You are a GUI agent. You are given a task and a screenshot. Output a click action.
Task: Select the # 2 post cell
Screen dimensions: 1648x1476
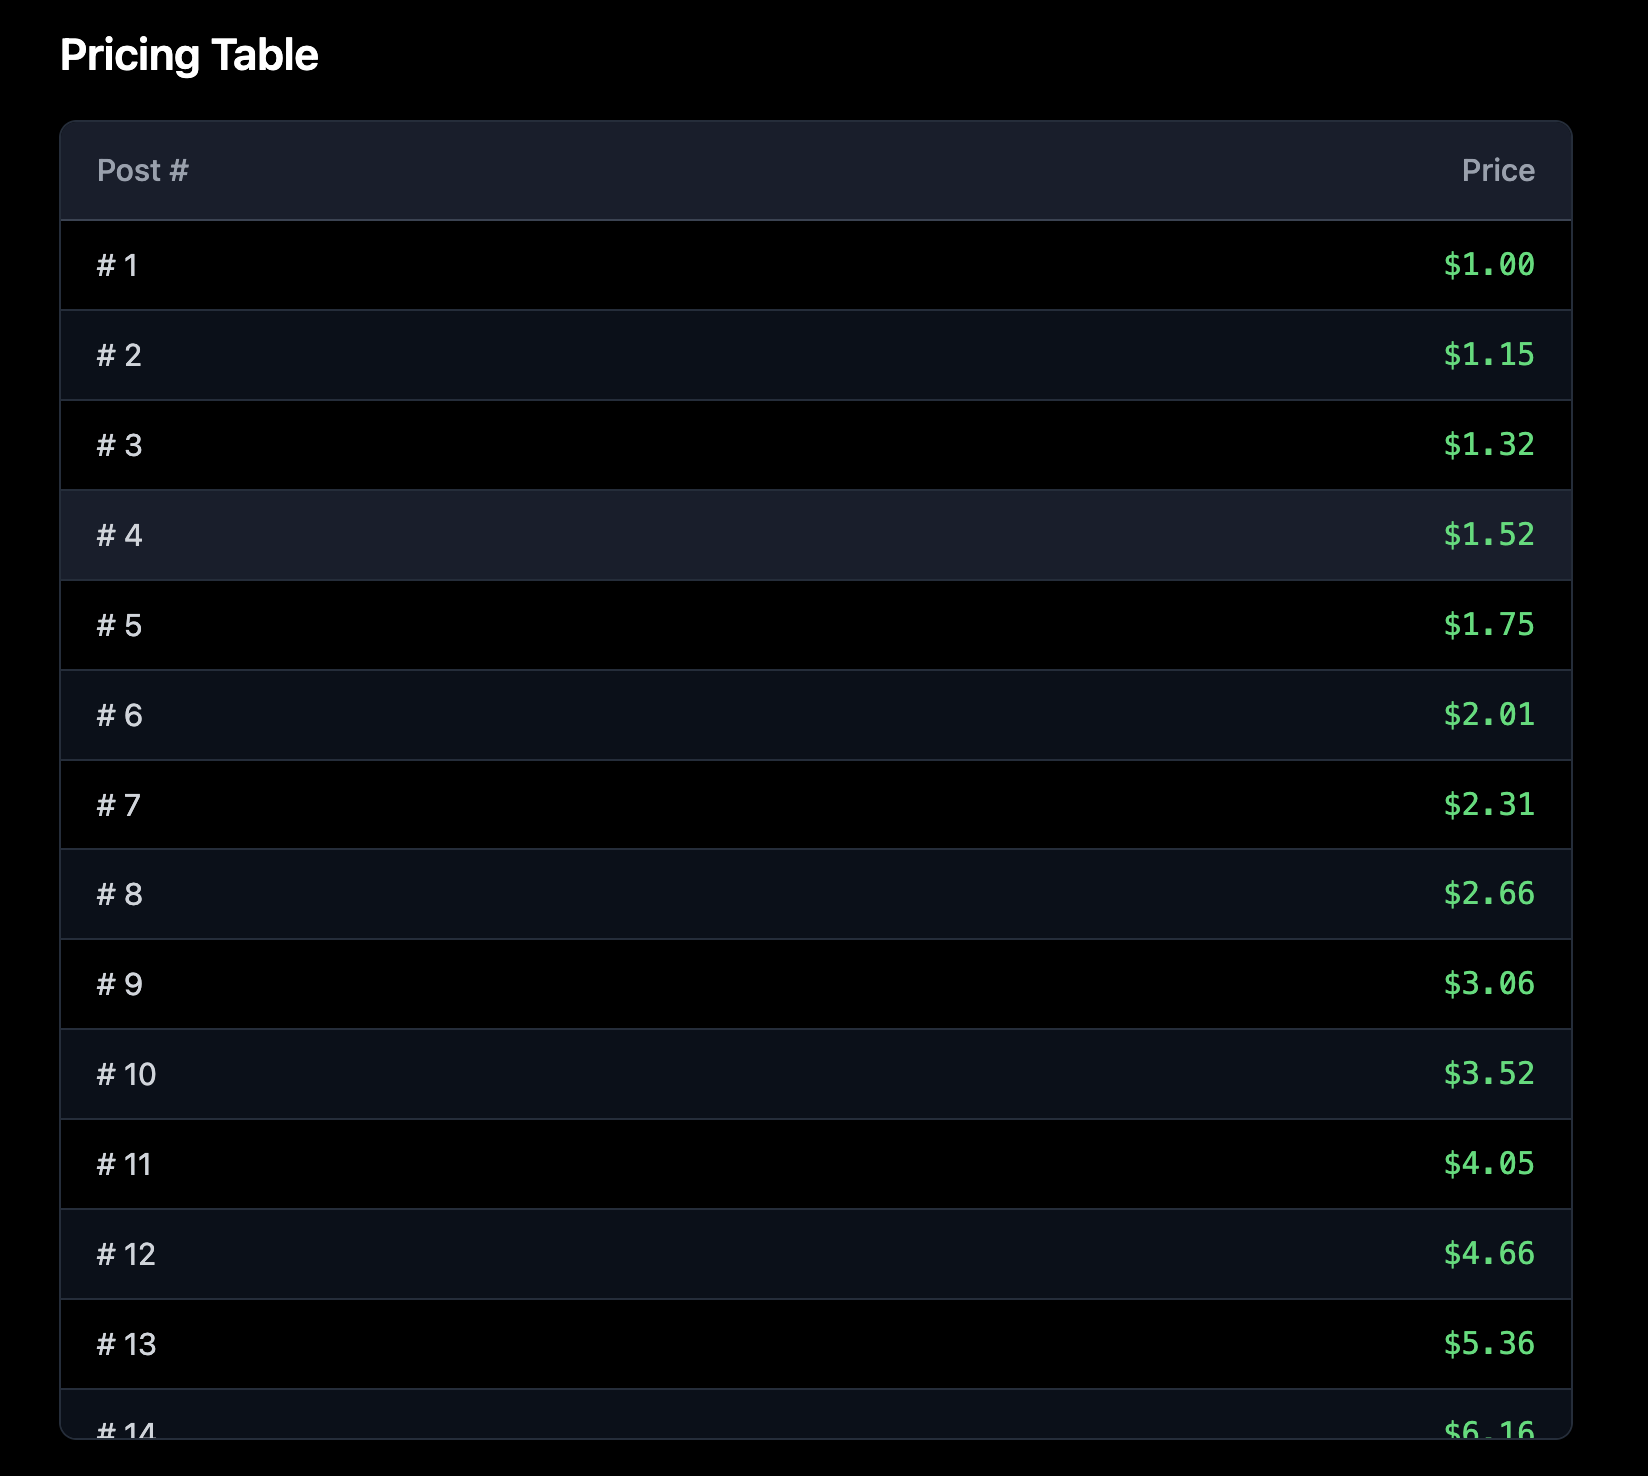pos(119,355)
